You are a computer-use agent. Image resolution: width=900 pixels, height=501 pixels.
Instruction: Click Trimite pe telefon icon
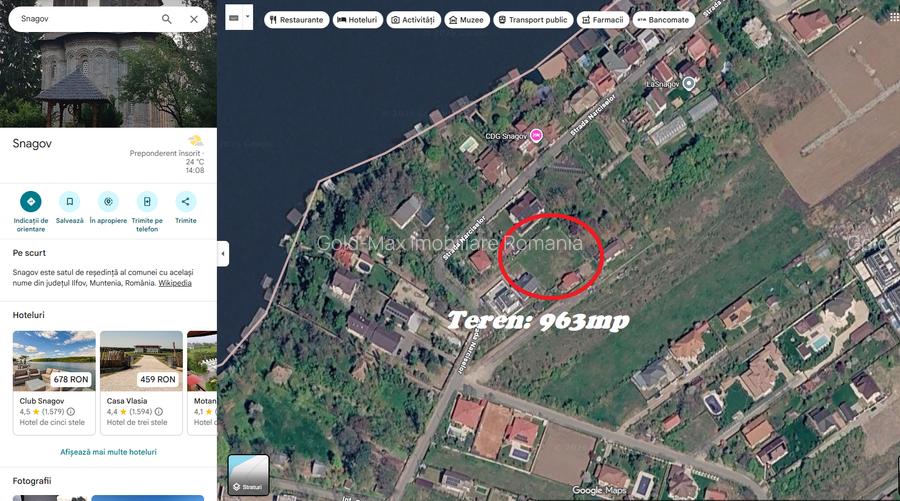[x=147, y=201]
